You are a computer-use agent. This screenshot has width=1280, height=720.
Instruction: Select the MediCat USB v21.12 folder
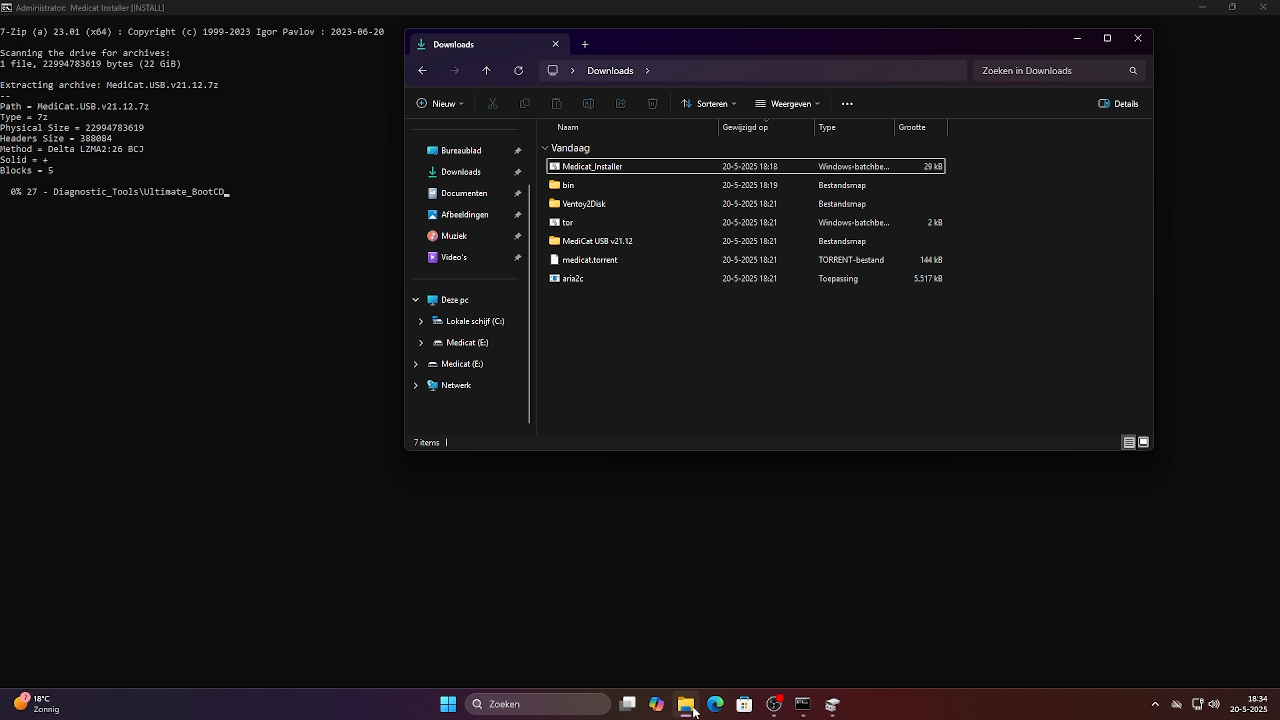click(x=746, y=241)
